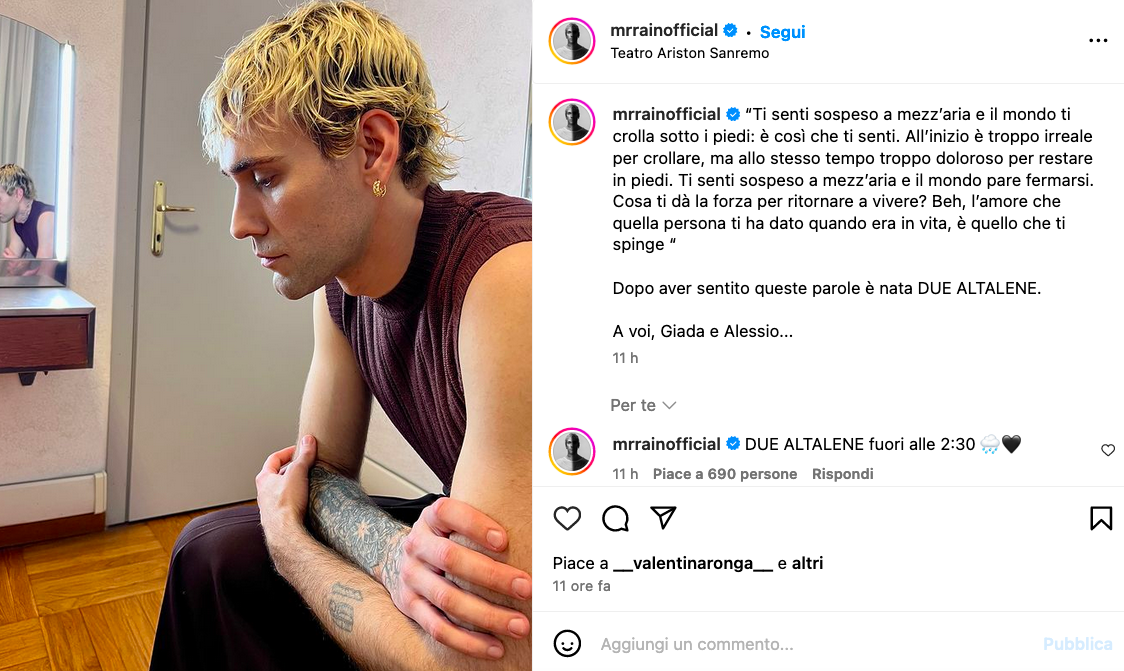Reply to comment using Rispondi
This screenshot has height=671, width=1124.
[x=842, y=474]
